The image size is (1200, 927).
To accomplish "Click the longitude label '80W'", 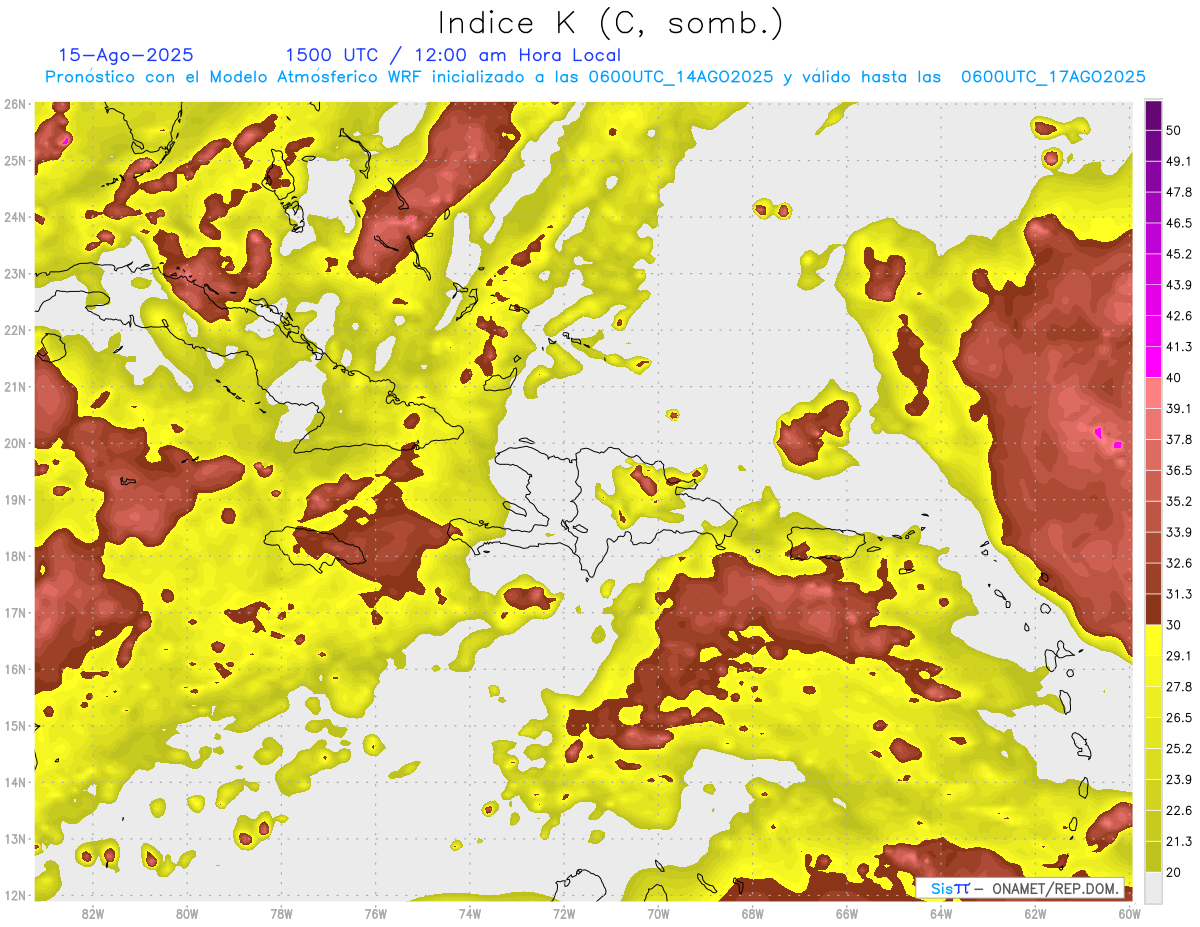I will (187, 912).
